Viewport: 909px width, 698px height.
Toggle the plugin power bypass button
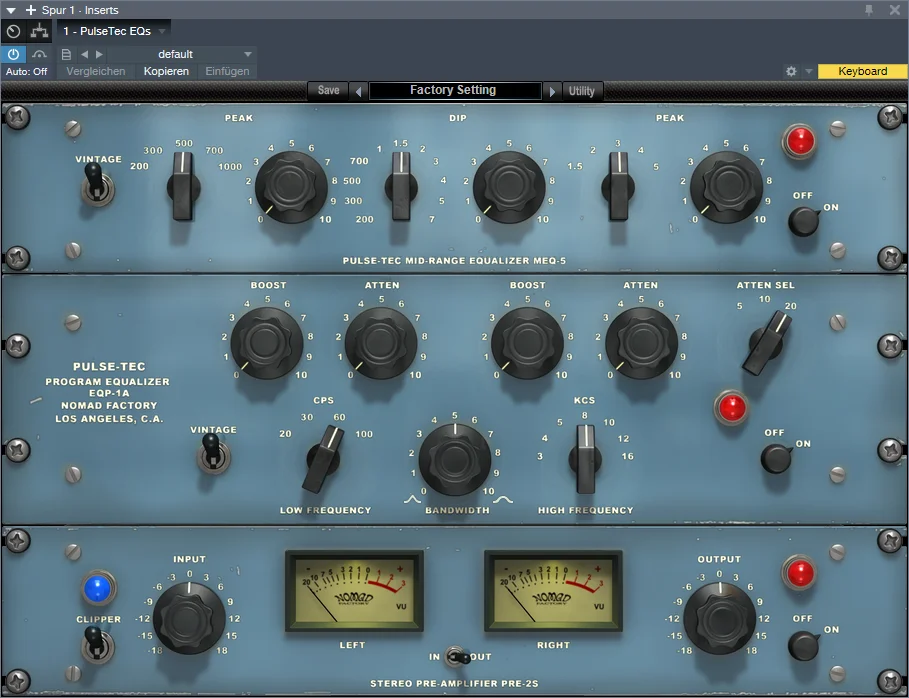tap(13, 54)
